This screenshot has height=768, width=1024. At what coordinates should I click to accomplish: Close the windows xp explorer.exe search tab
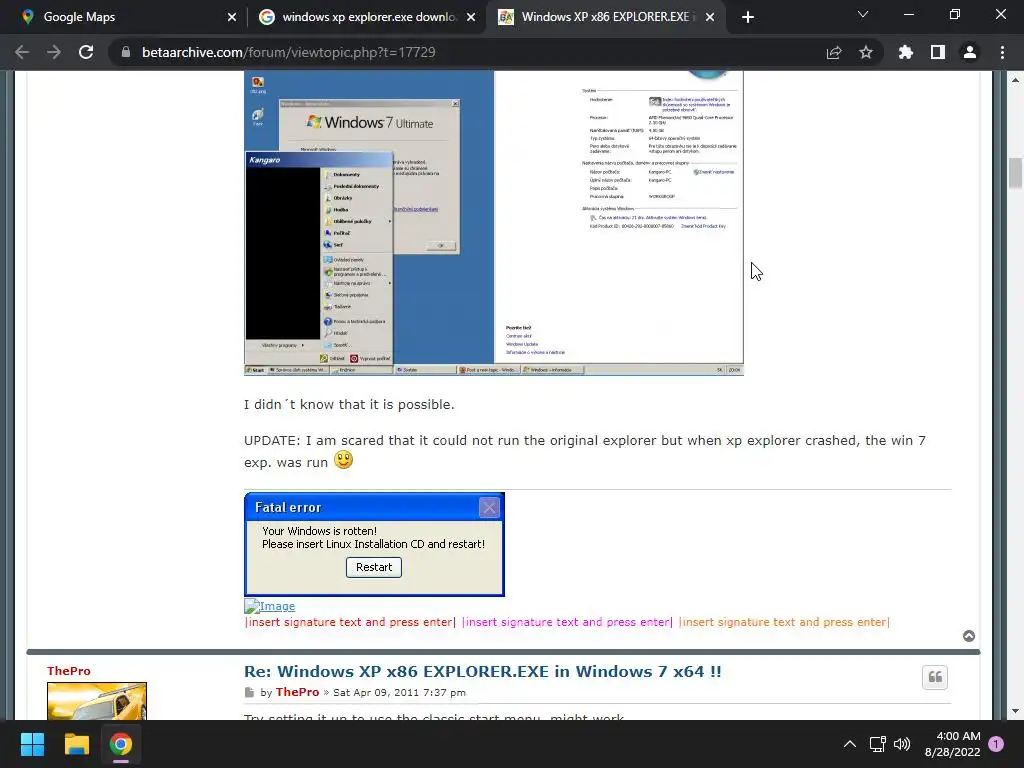pyautogui.click(x=471, y=17)
